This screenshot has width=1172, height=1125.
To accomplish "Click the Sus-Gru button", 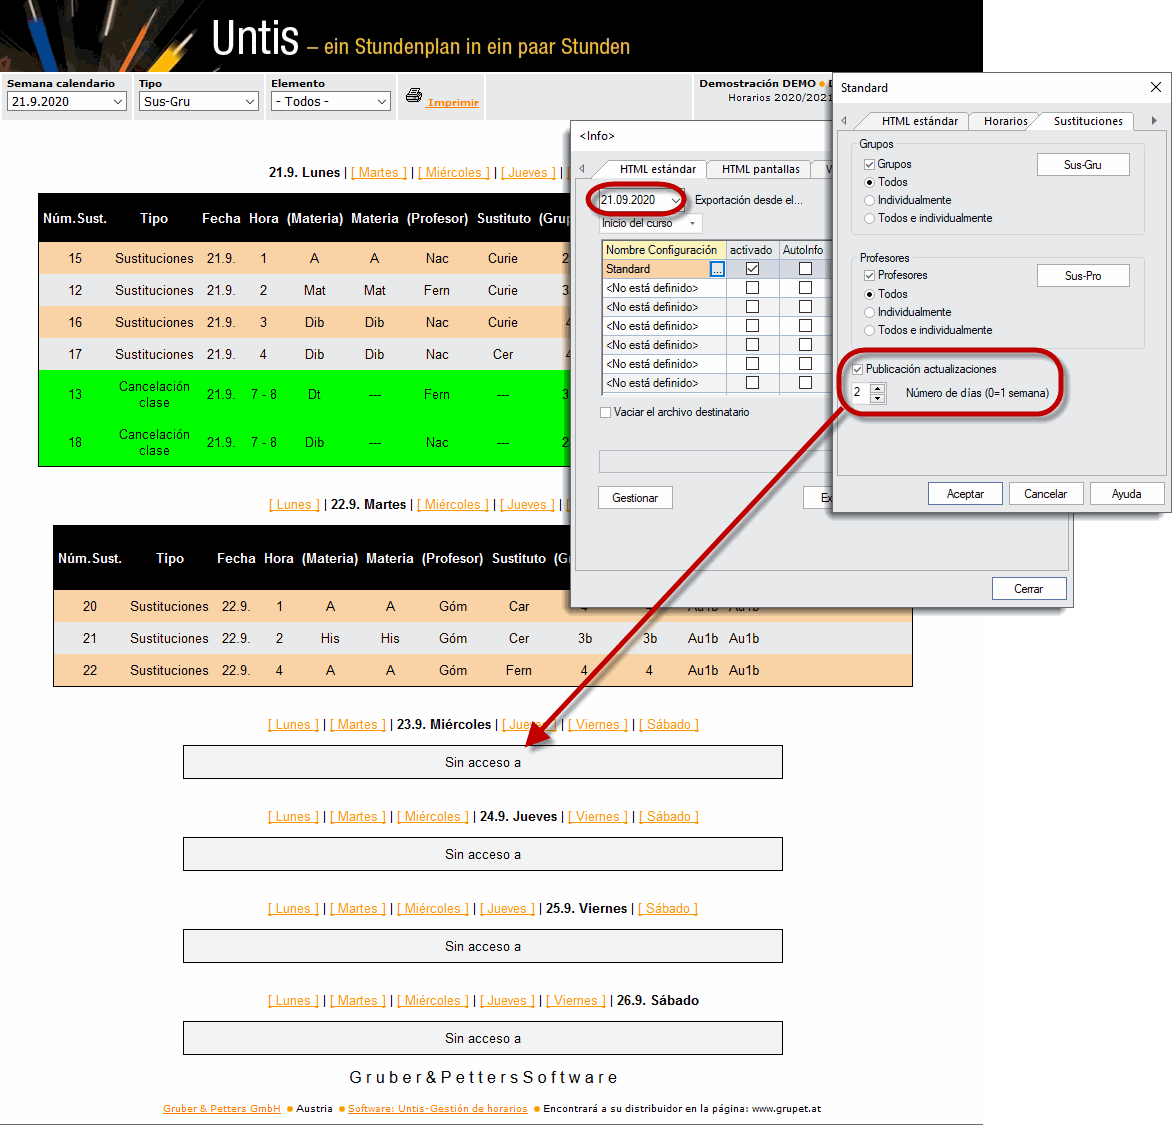I will pyautogui.click(x=1083, y=165).
